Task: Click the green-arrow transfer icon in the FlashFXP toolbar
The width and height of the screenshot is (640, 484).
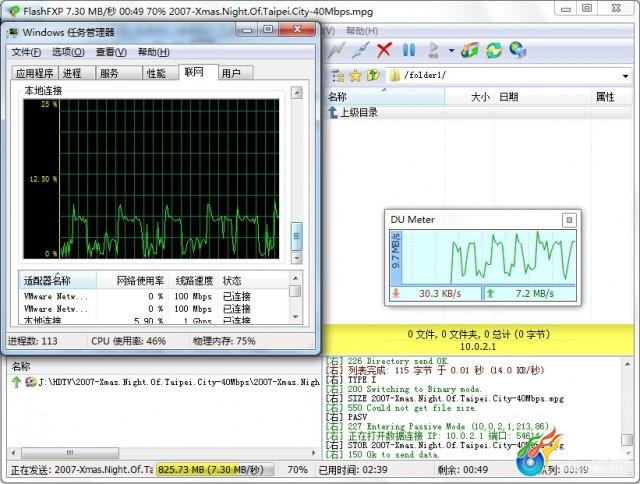Action: (x=469, y=50)
